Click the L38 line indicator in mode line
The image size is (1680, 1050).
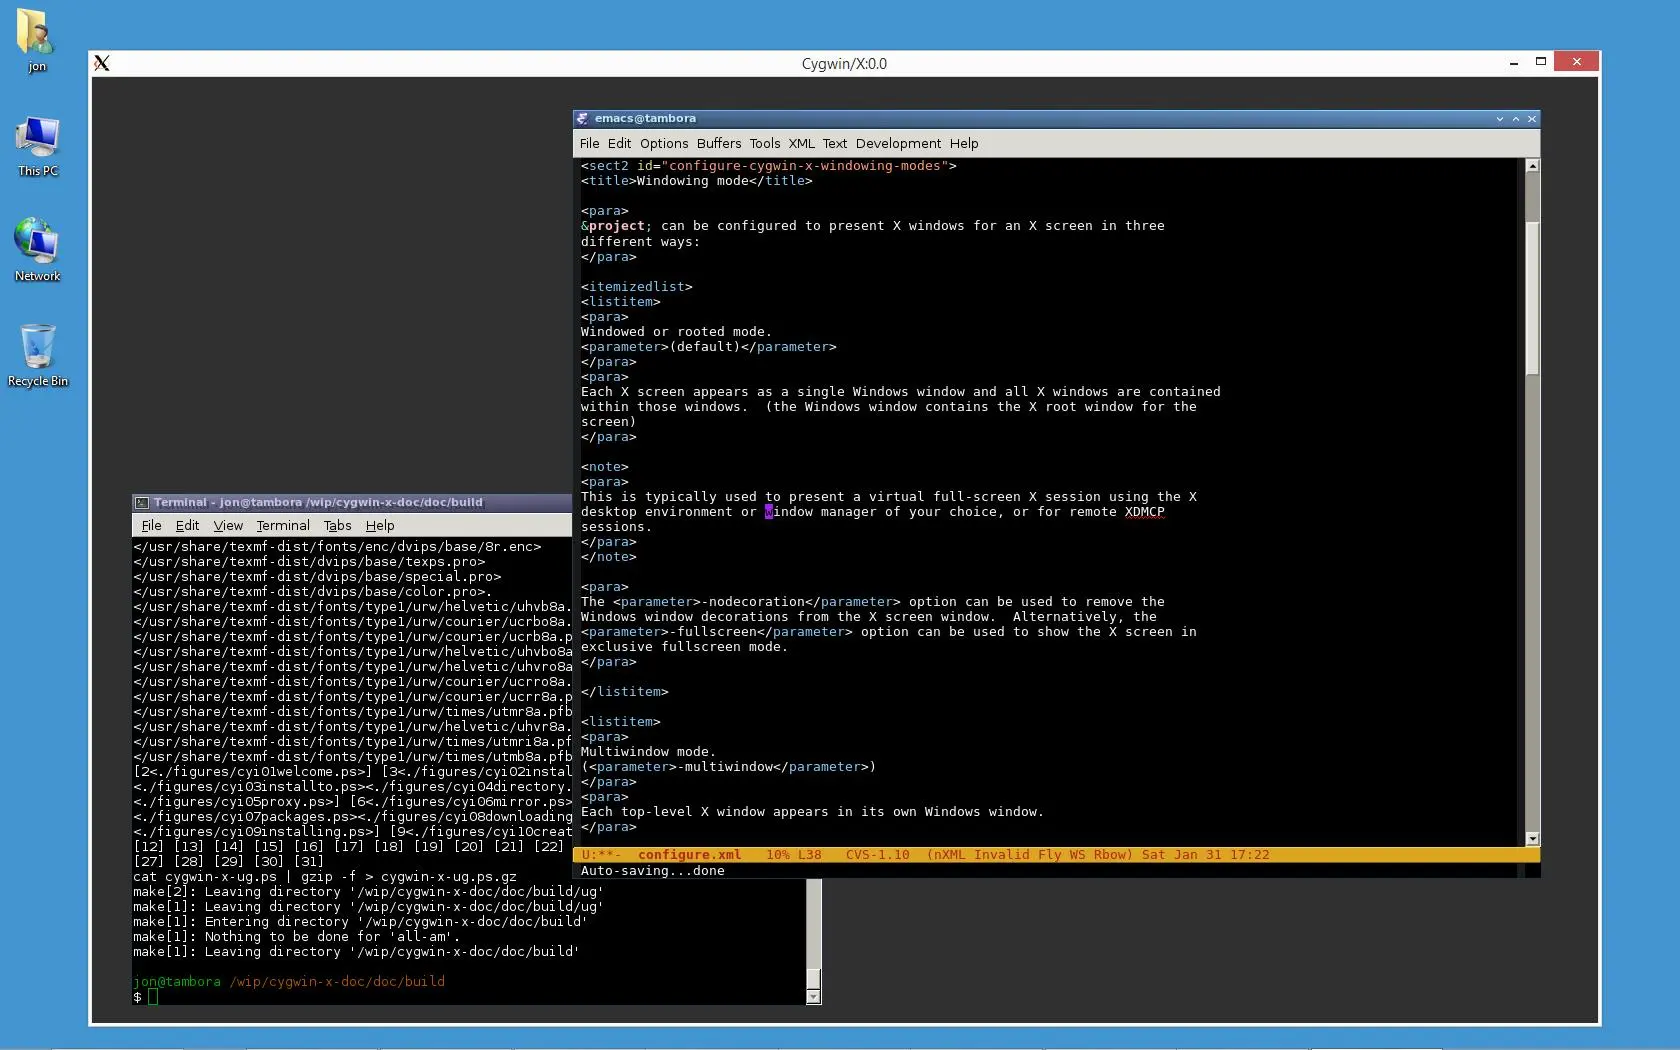[x=809, y=855]
